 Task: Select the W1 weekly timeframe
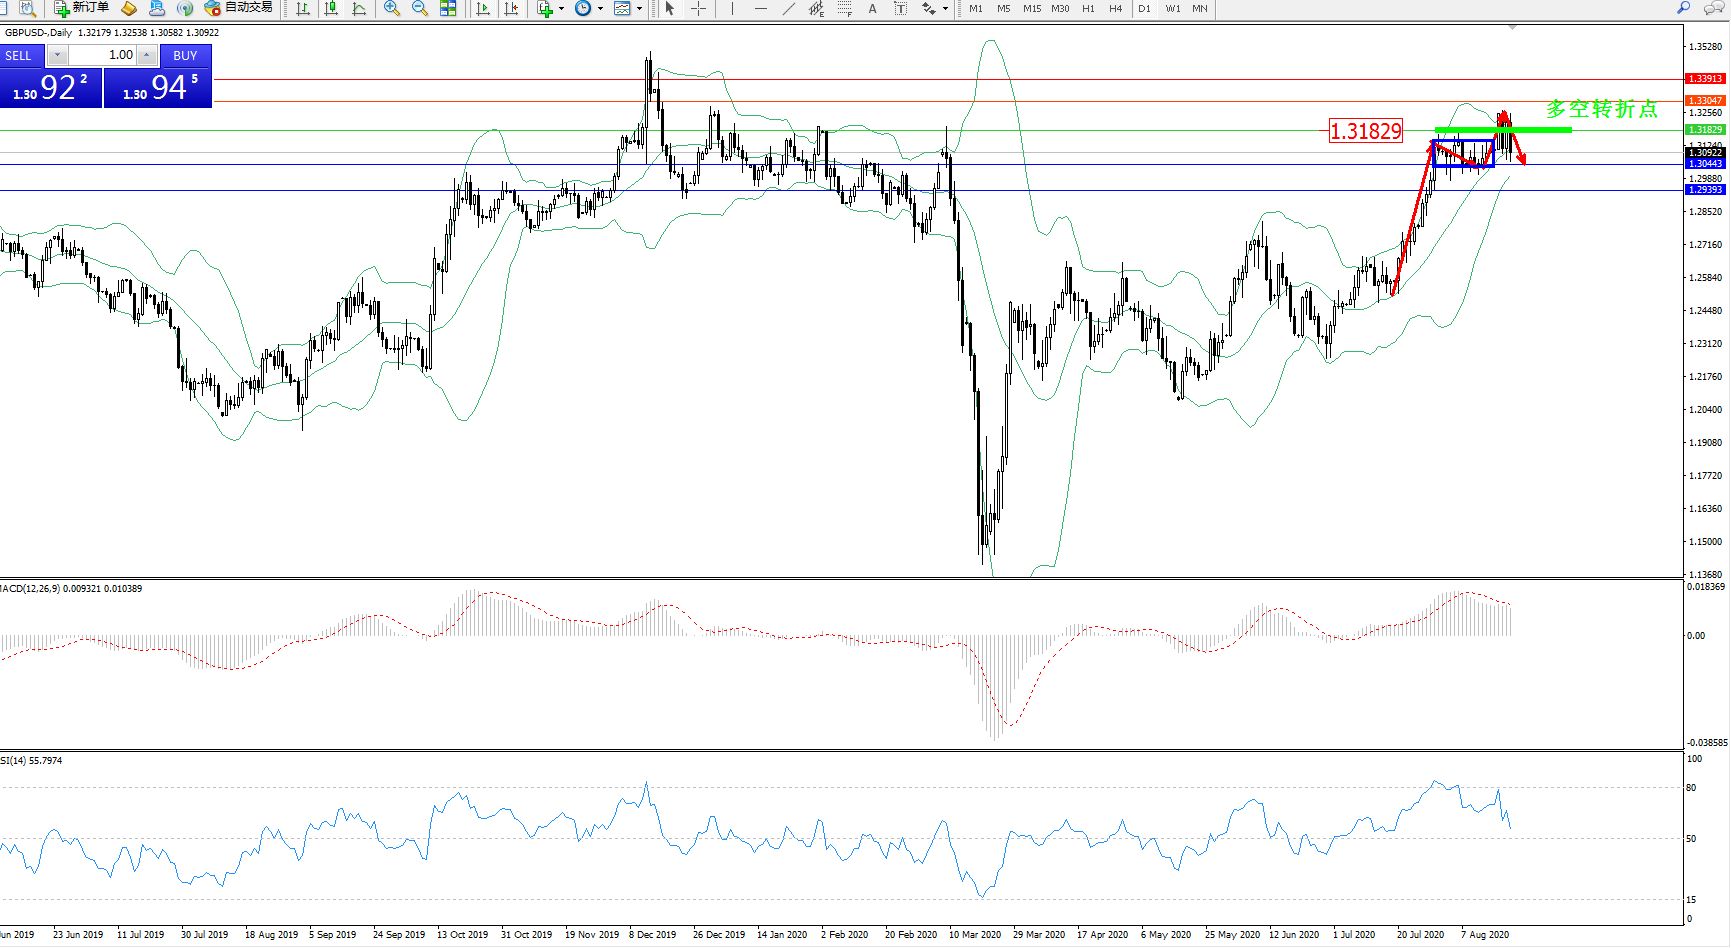click(1172, 8)
